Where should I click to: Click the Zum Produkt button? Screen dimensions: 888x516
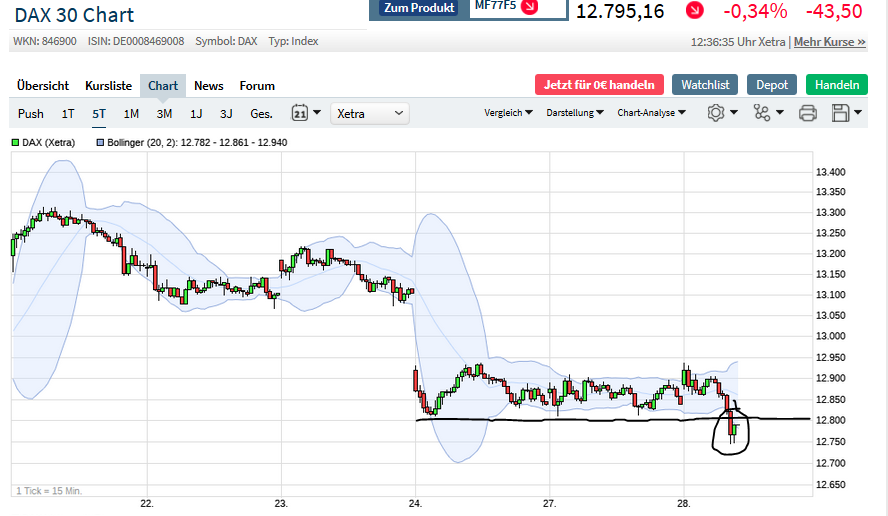click(419, 8)
